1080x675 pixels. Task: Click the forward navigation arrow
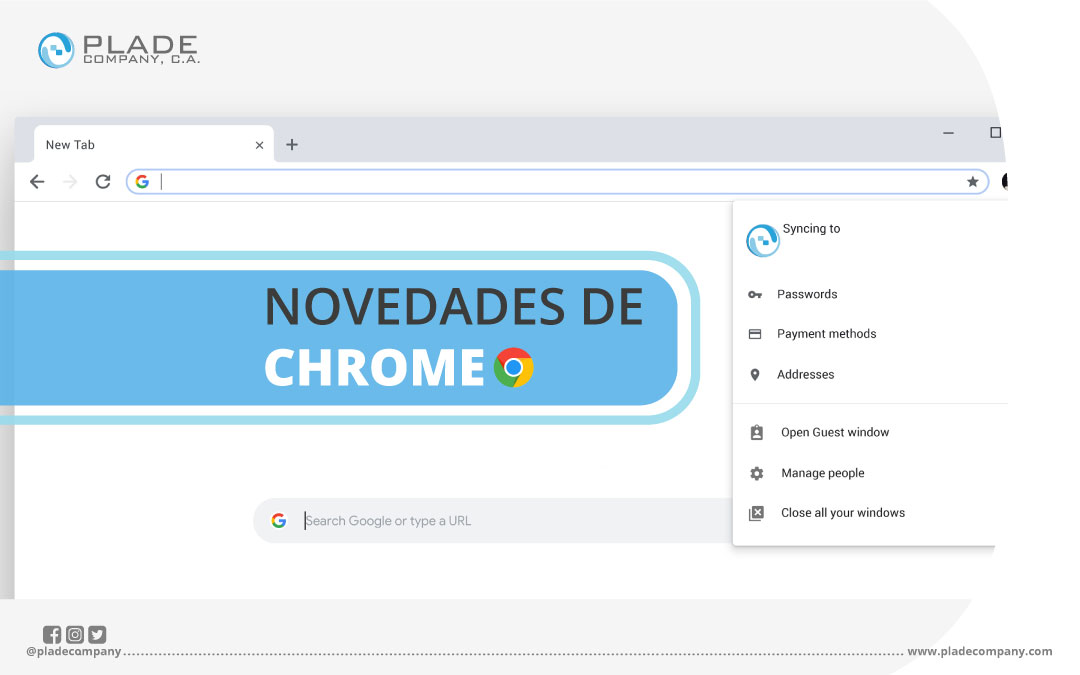click(70, 182)
